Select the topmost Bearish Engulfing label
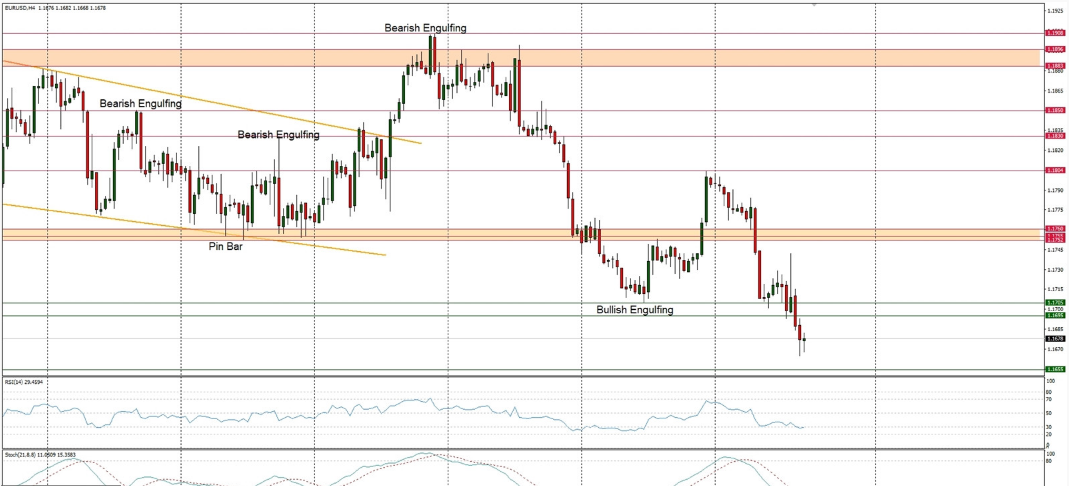Viewport: 1069px width, 486px height. pos(425,28)
